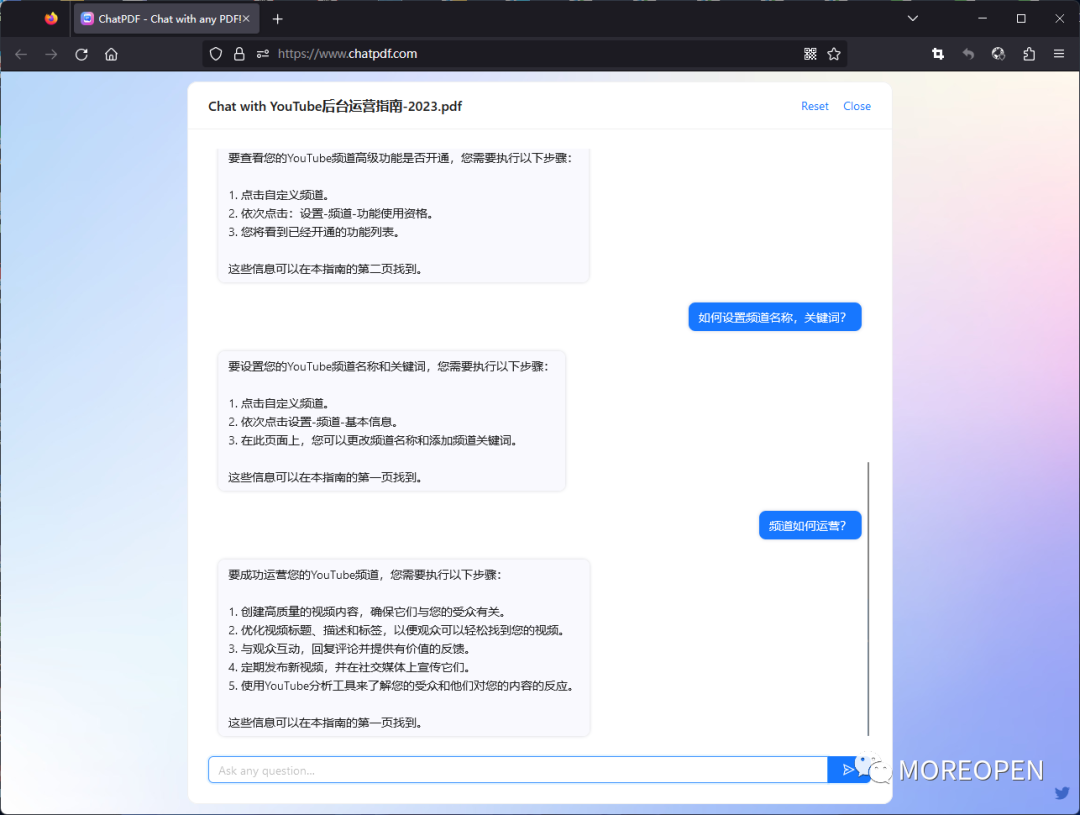This screenshot has width=1080, height=815.
Task: Click line 在此页面上，您可以更改频道名称
Action: 373,440
